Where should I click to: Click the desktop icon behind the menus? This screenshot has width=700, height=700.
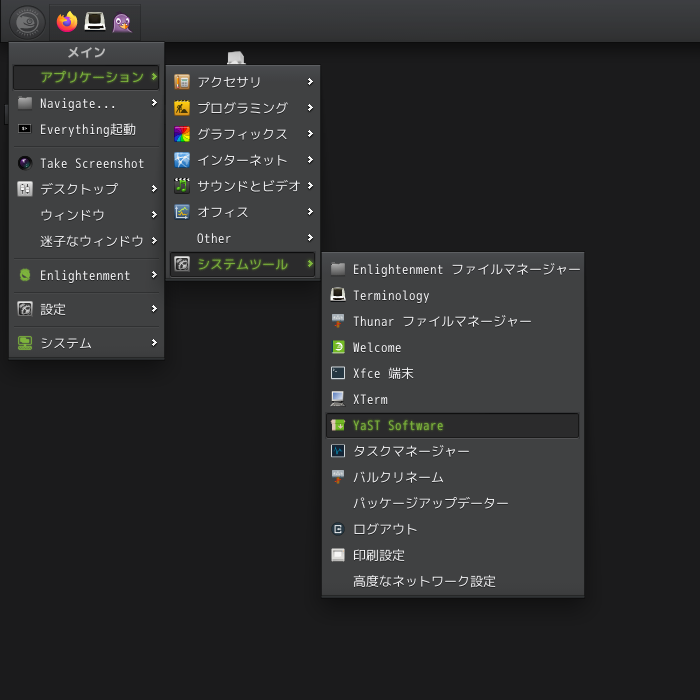[236, 58]
